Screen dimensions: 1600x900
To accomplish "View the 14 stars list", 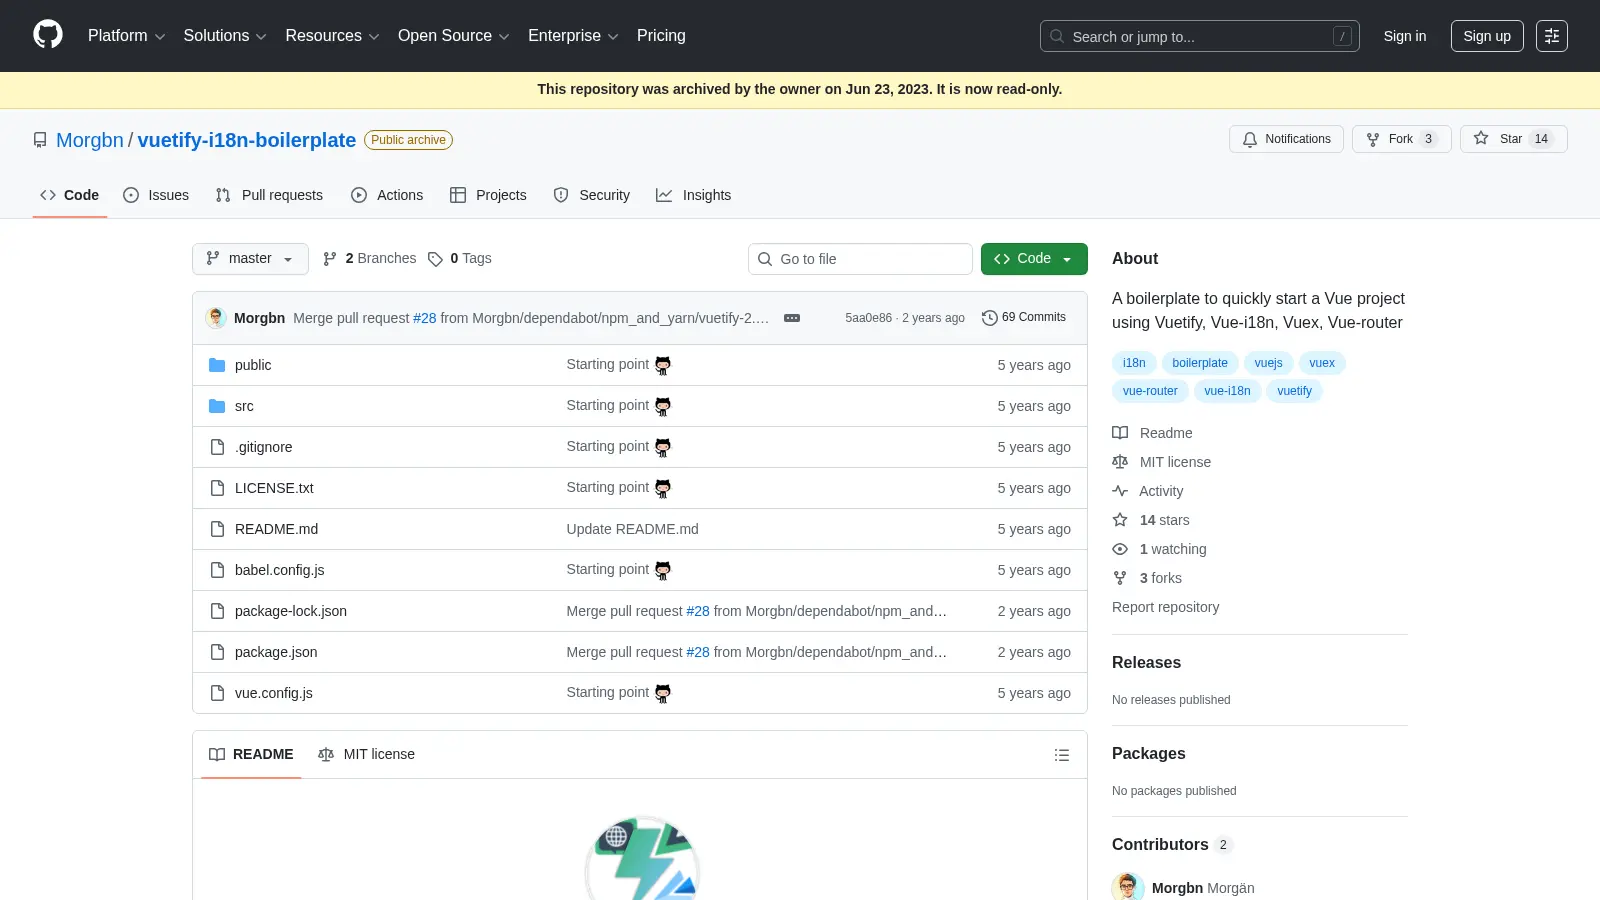I will point(1151,520).
